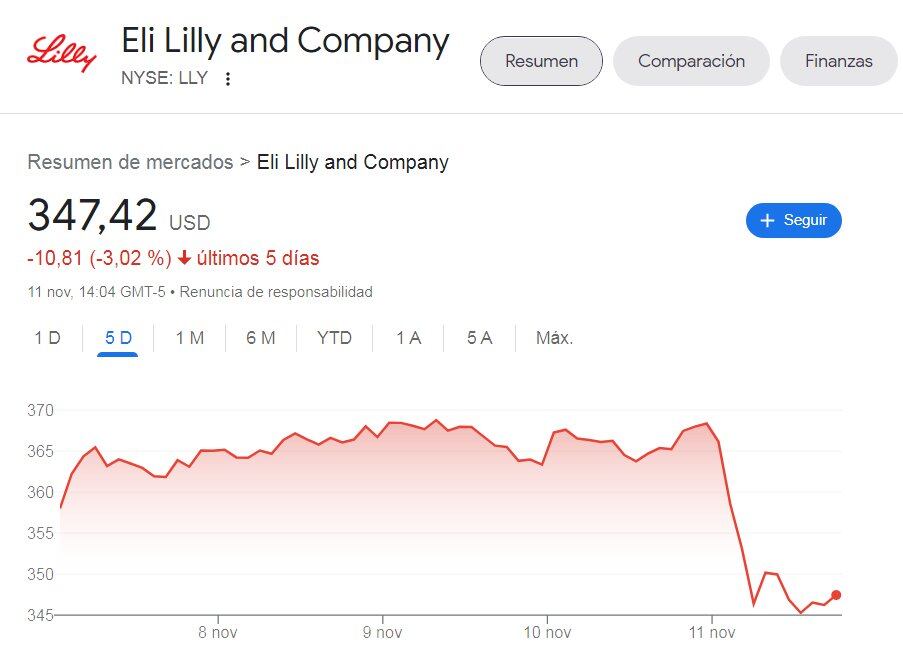The image size is (903, 652).
Task: Switch chart to 1 A range
Action: 408,338
